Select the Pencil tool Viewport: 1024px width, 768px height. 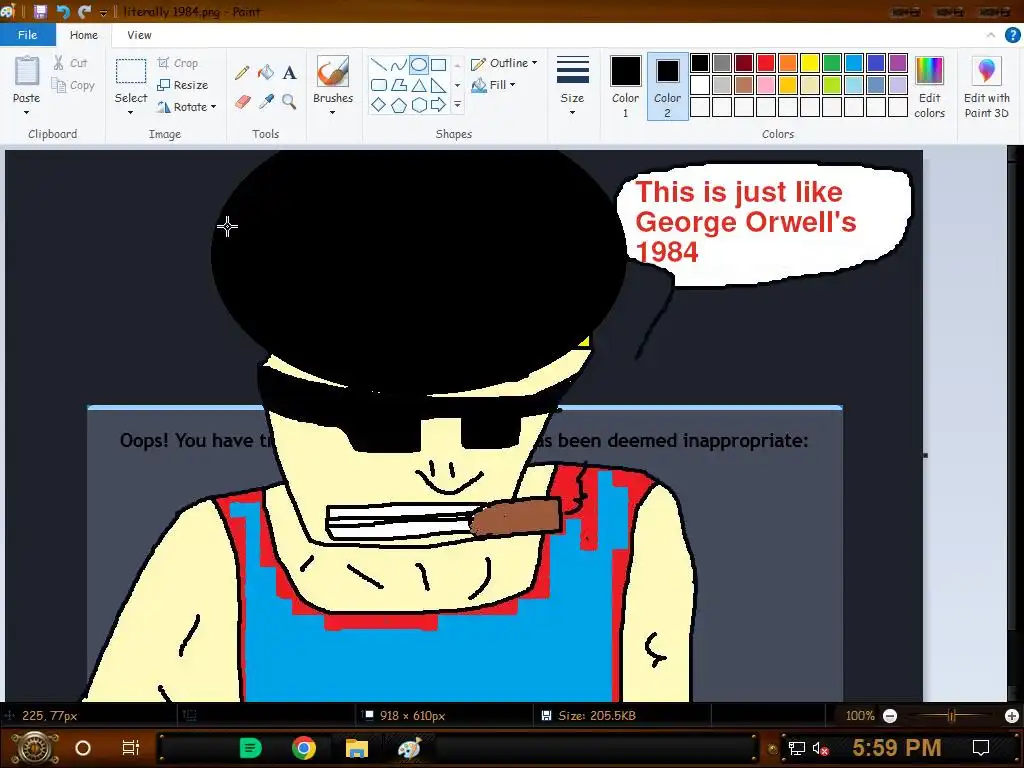(x=242, y=72)
